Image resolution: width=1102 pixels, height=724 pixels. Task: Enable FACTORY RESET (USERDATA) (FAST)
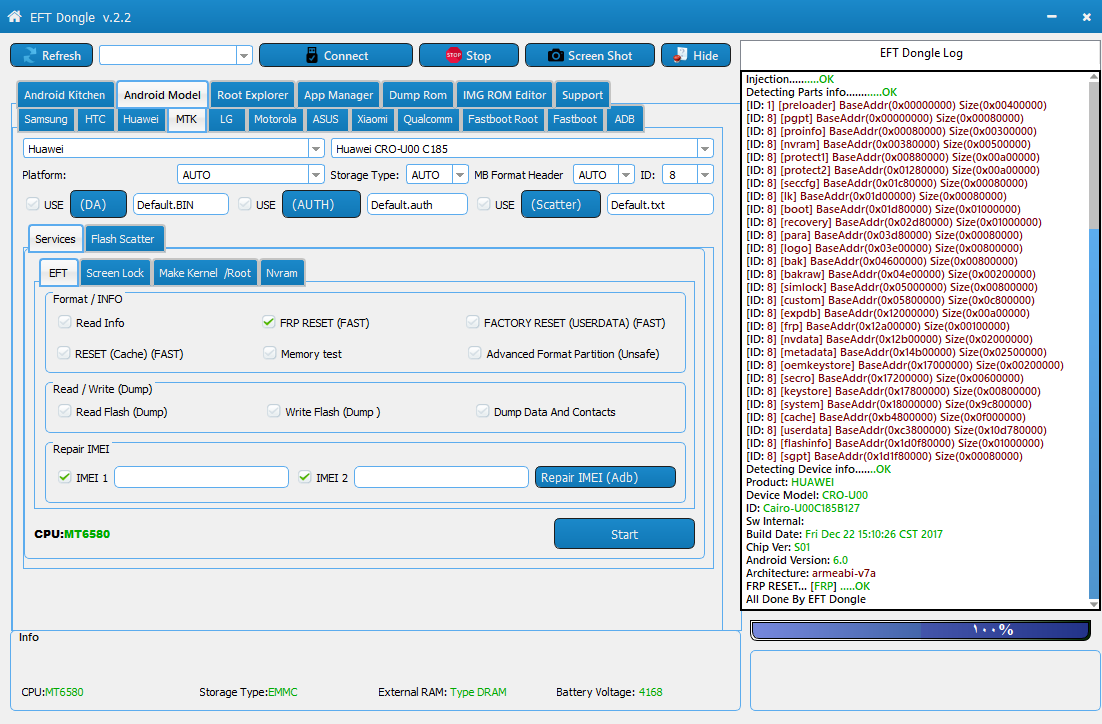click(x=472, y=322)
